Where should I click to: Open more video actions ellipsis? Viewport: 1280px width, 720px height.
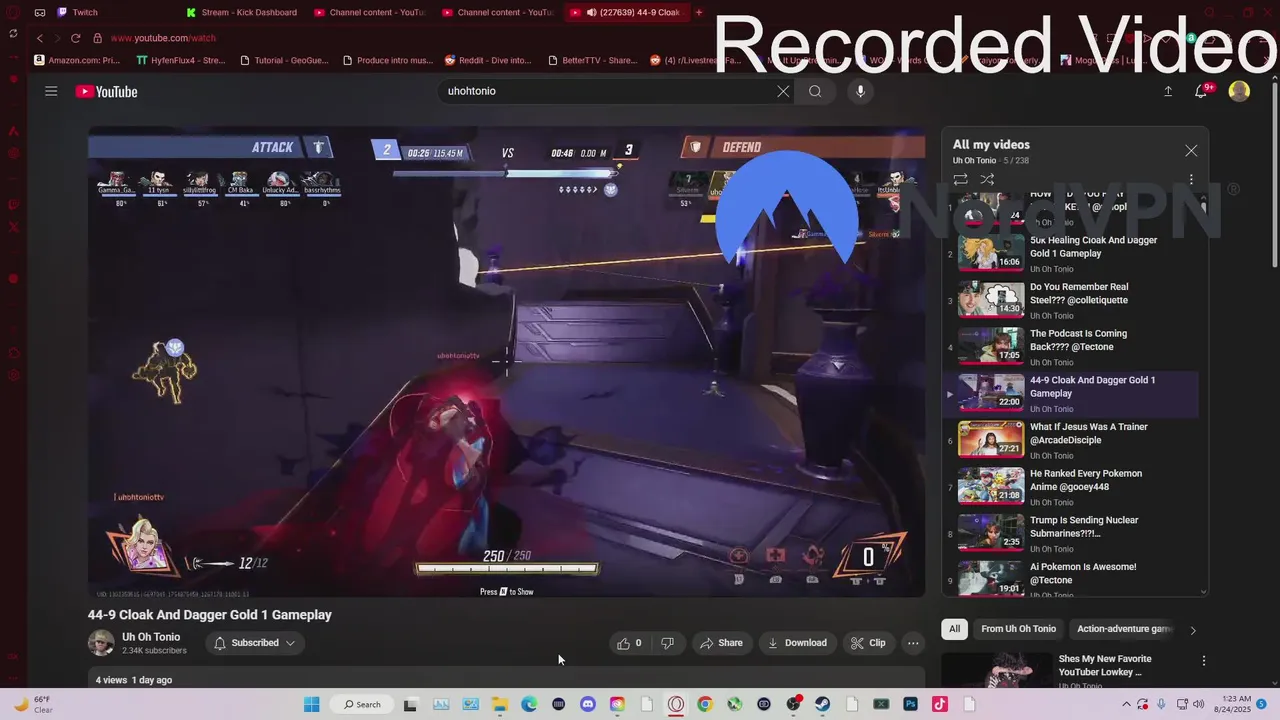pos(913,643)
